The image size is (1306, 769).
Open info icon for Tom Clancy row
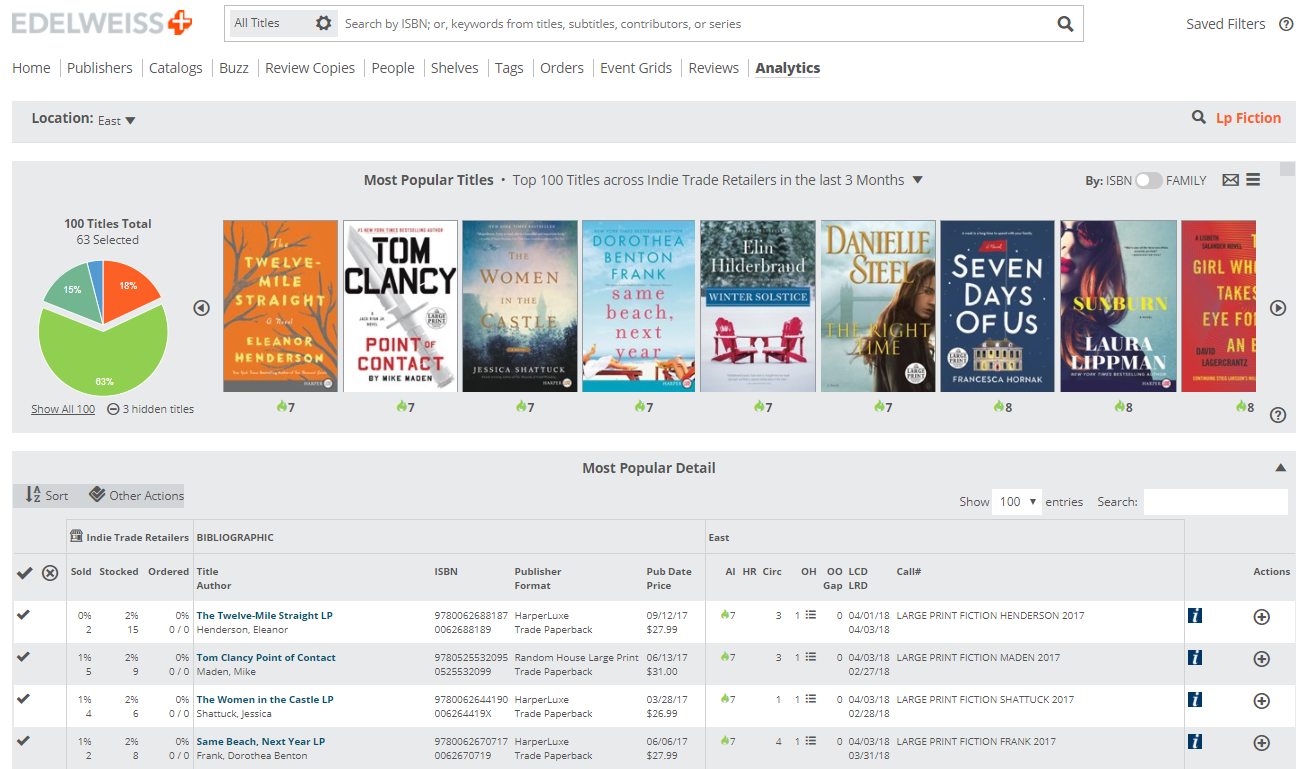coord(1194,657)
